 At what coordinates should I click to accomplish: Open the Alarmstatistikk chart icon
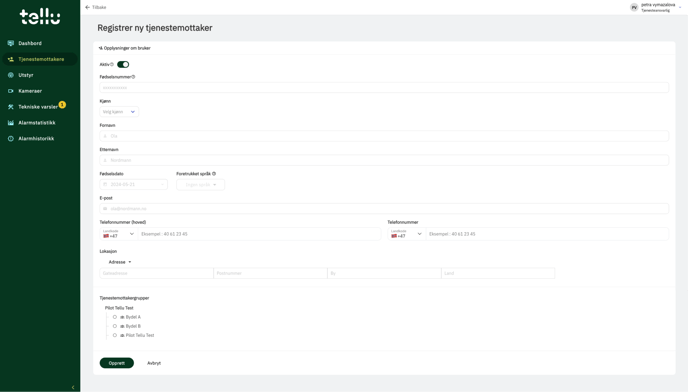11,123
